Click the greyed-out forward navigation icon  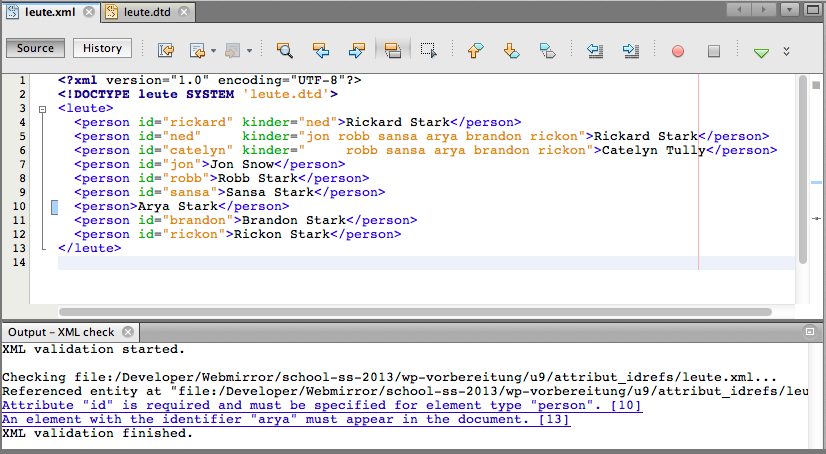(x=232, y=51)
